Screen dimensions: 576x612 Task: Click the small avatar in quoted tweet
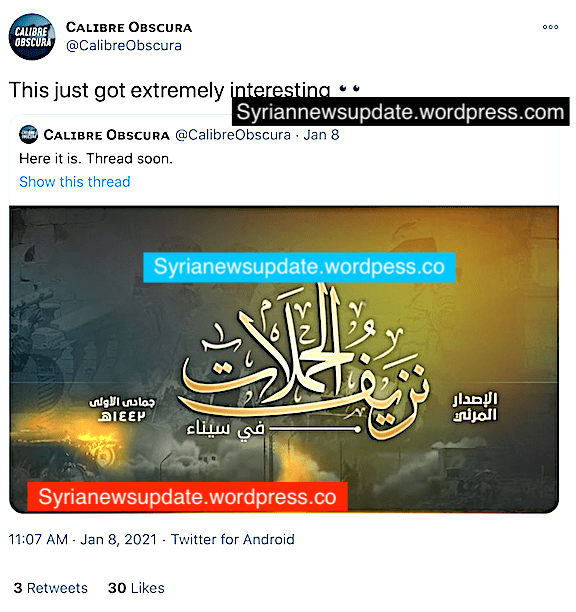click(x=28, y=135)
